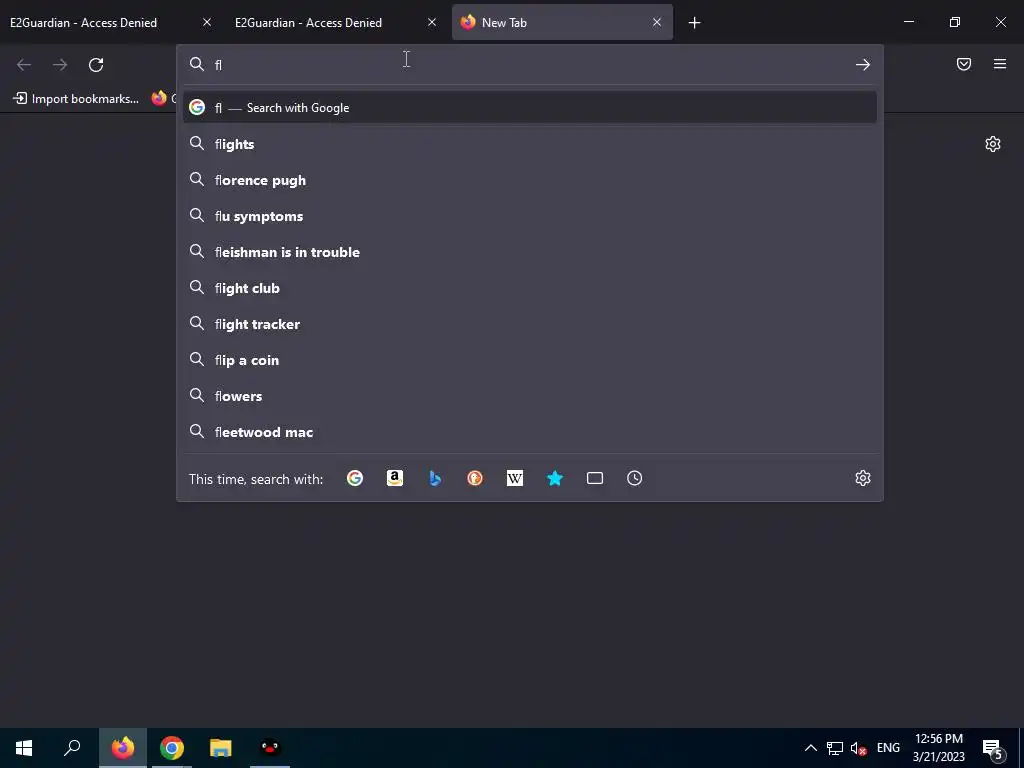The width and height of the screenshot is (1024, 768).
Task: Close the first E2Guardian tab
Action: point(207,22)
